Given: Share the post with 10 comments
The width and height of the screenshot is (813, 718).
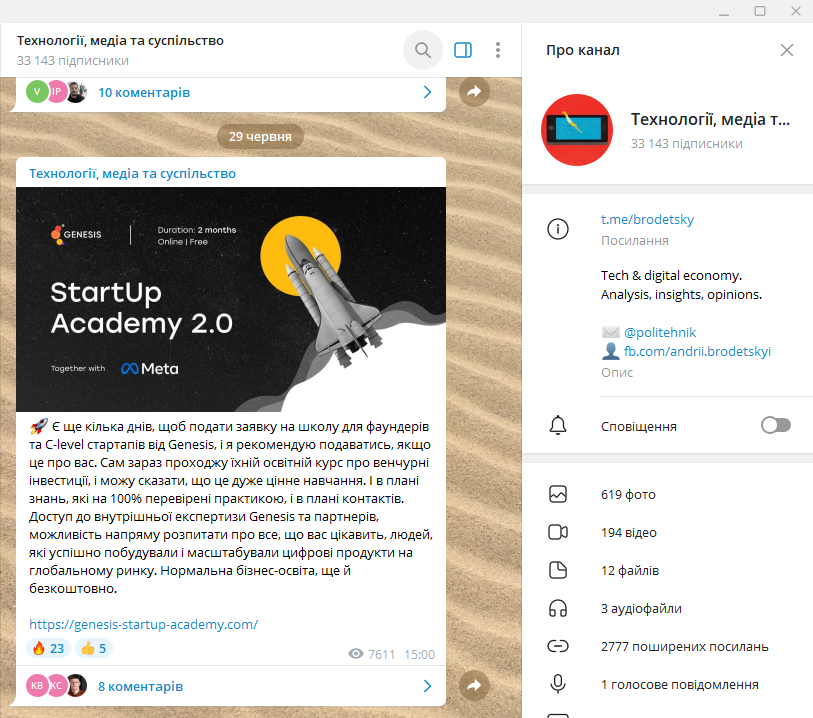Looking at the screenshot, I should coord(474,92).
